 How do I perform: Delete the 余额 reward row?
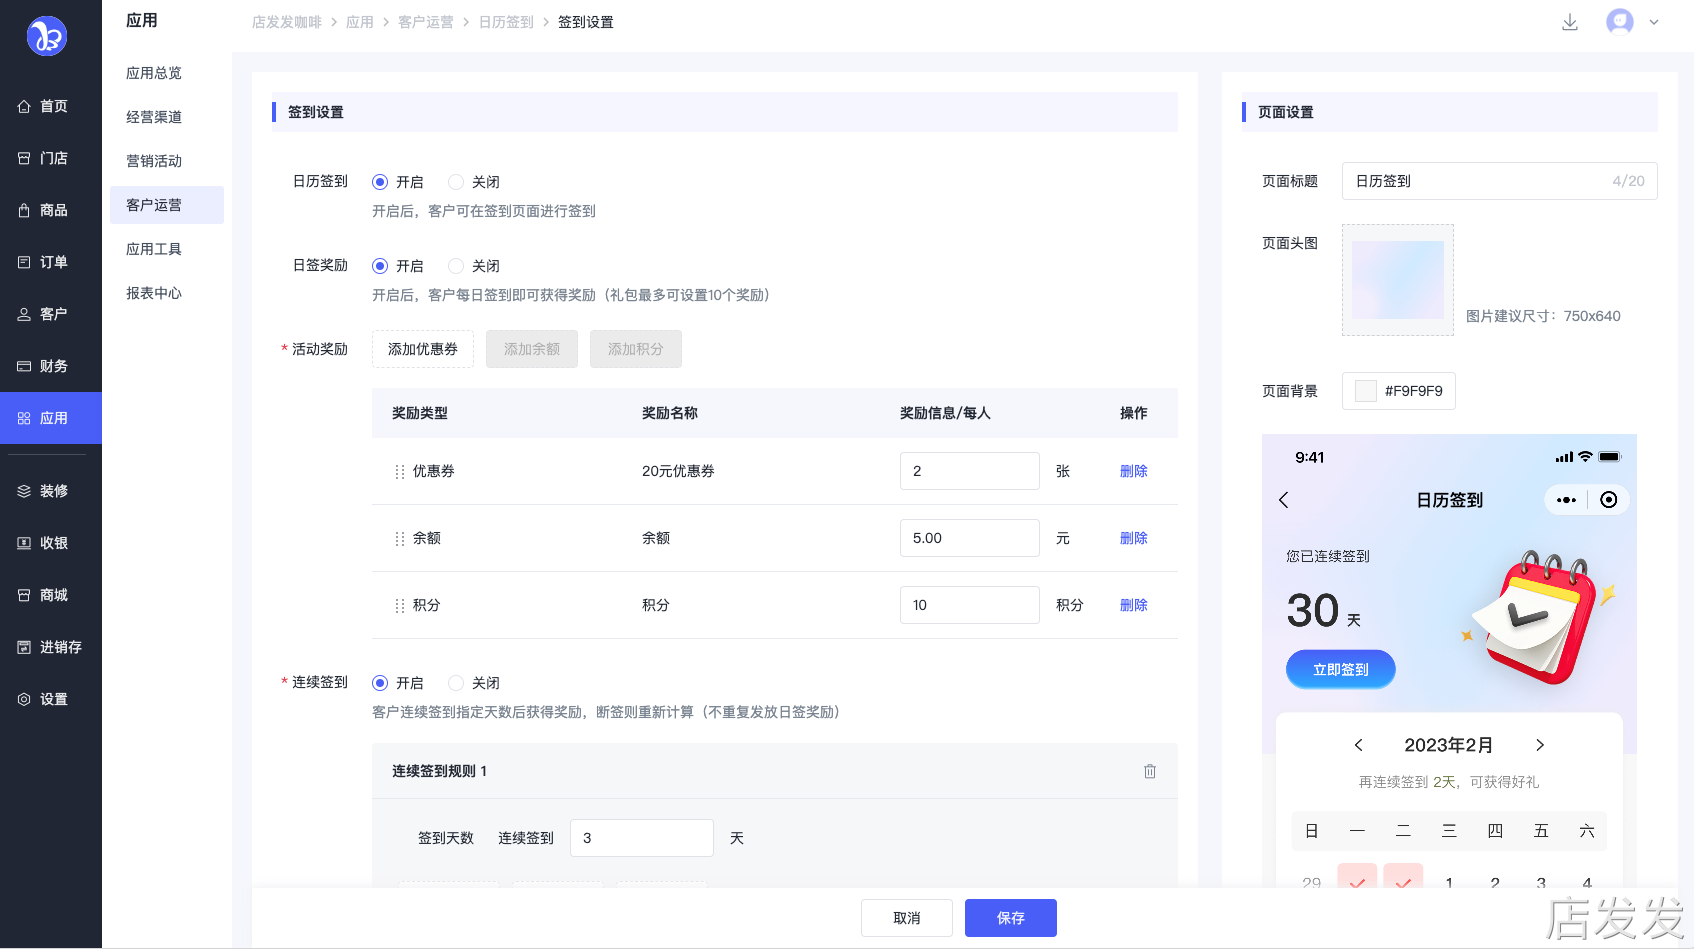pos(1134,539)
